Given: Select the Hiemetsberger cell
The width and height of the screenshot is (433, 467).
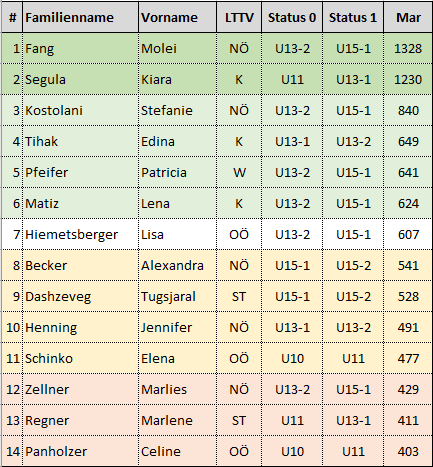Looking at the screenshot, I should tap(80, 234).
